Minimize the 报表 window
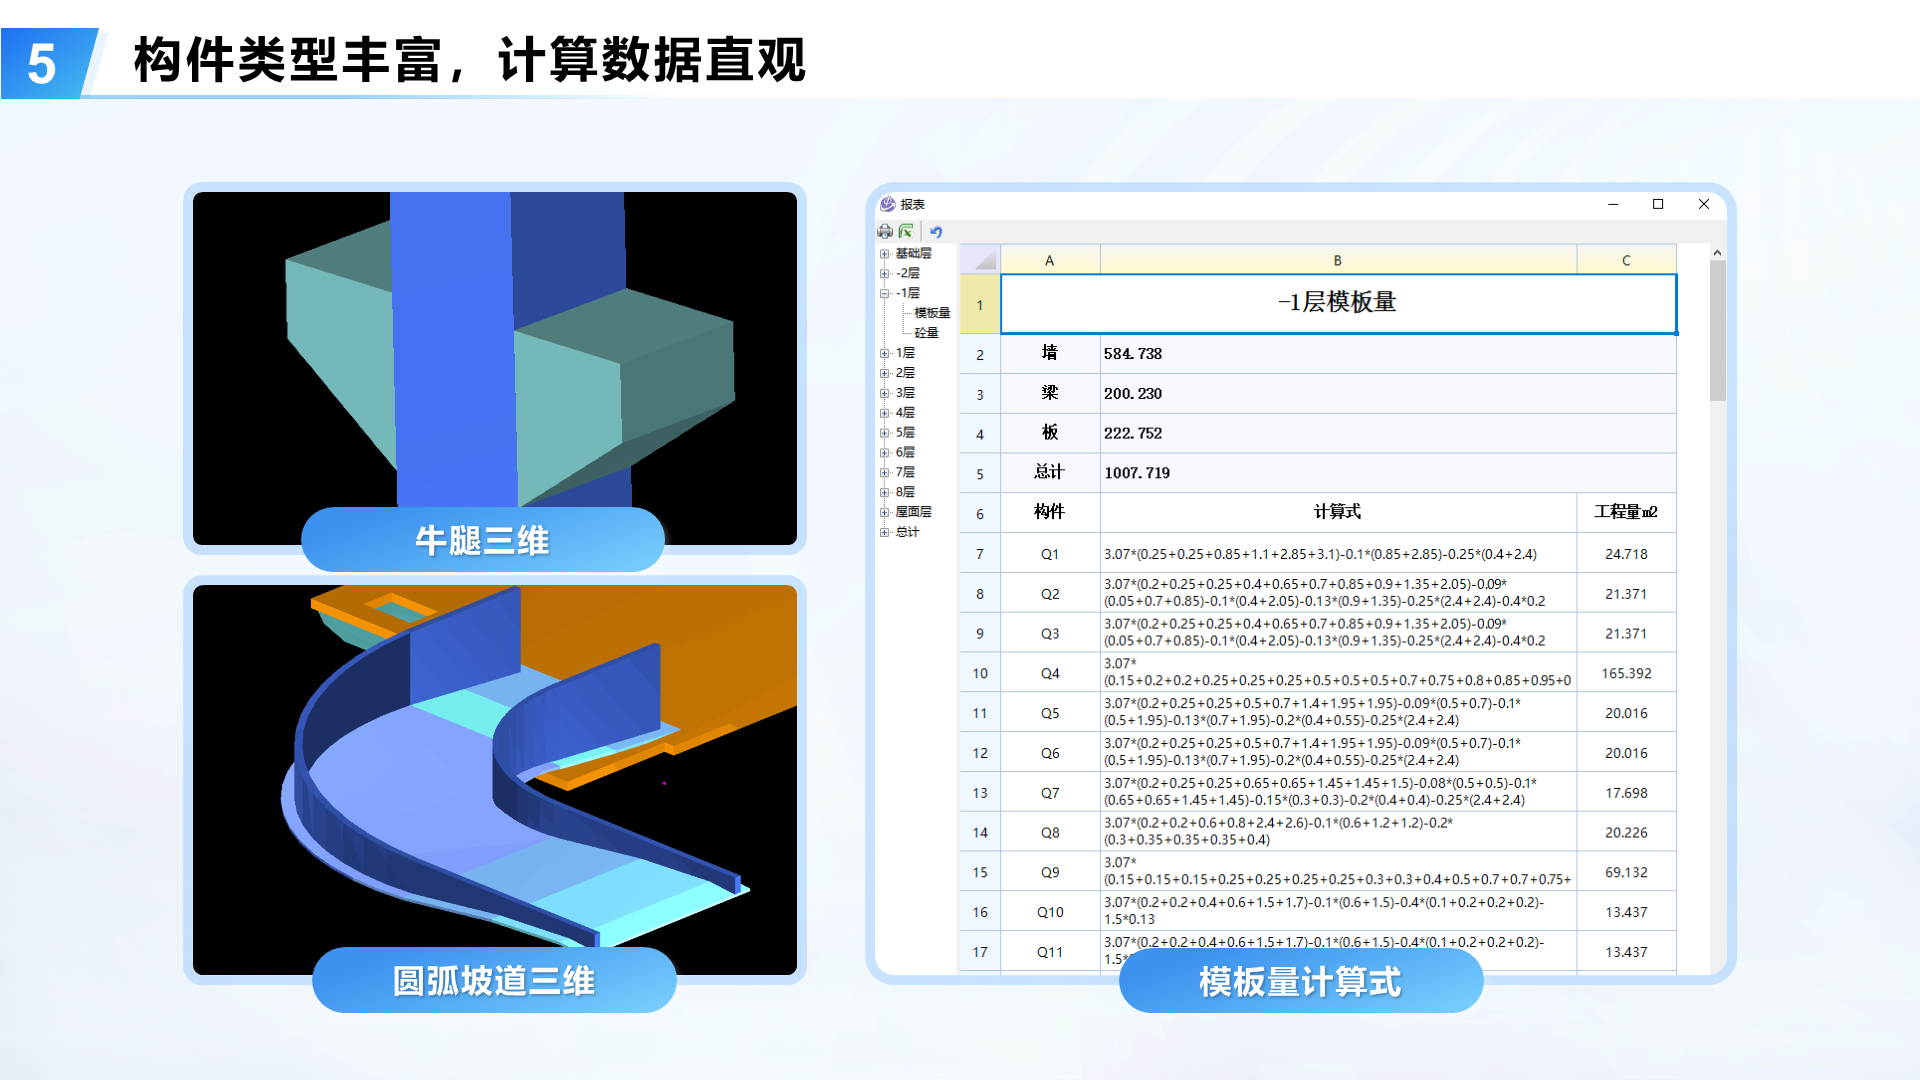The height and width of the screenshot is (1080, 1920). 1613,204
